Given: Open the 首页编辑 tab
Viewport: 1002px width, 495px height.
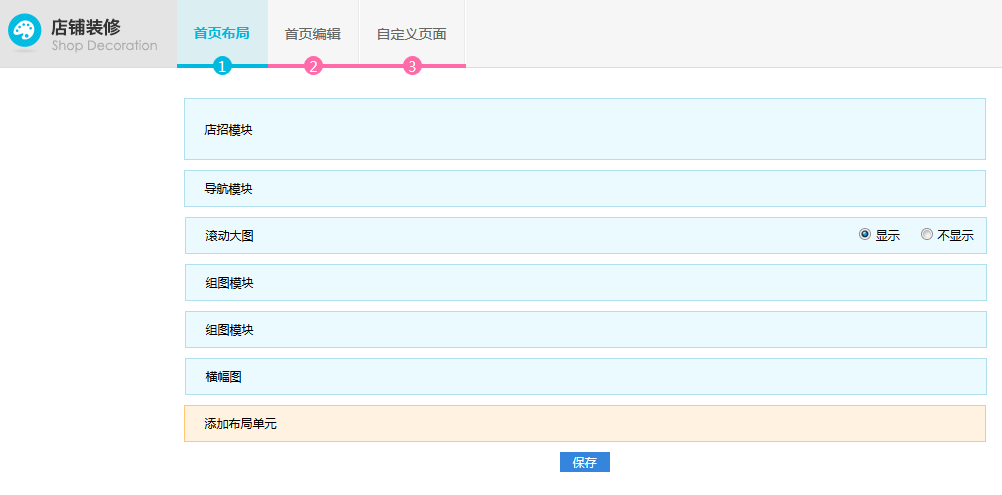Looking at the screenshot, I should click(x=313, y=33).
